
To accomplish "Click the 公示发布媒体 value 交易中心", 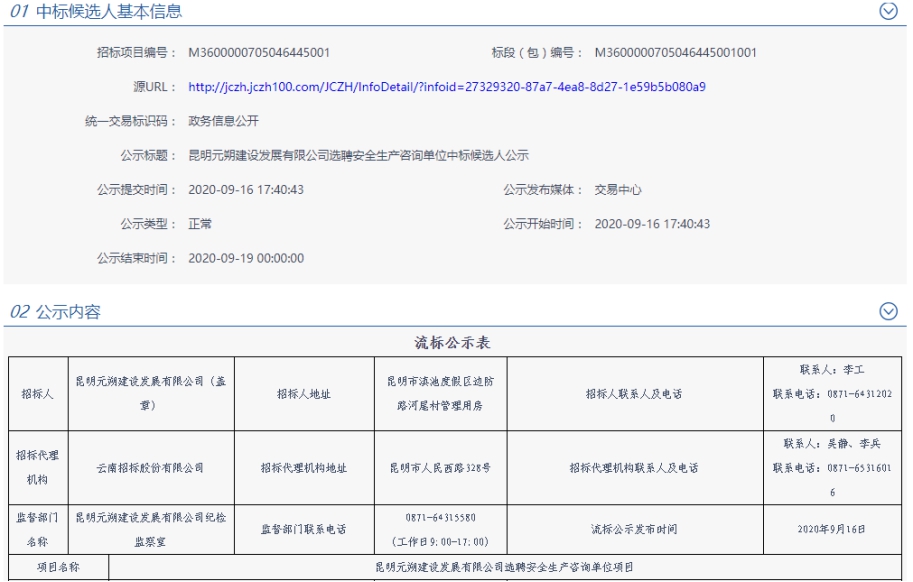I will coord(618,190).
